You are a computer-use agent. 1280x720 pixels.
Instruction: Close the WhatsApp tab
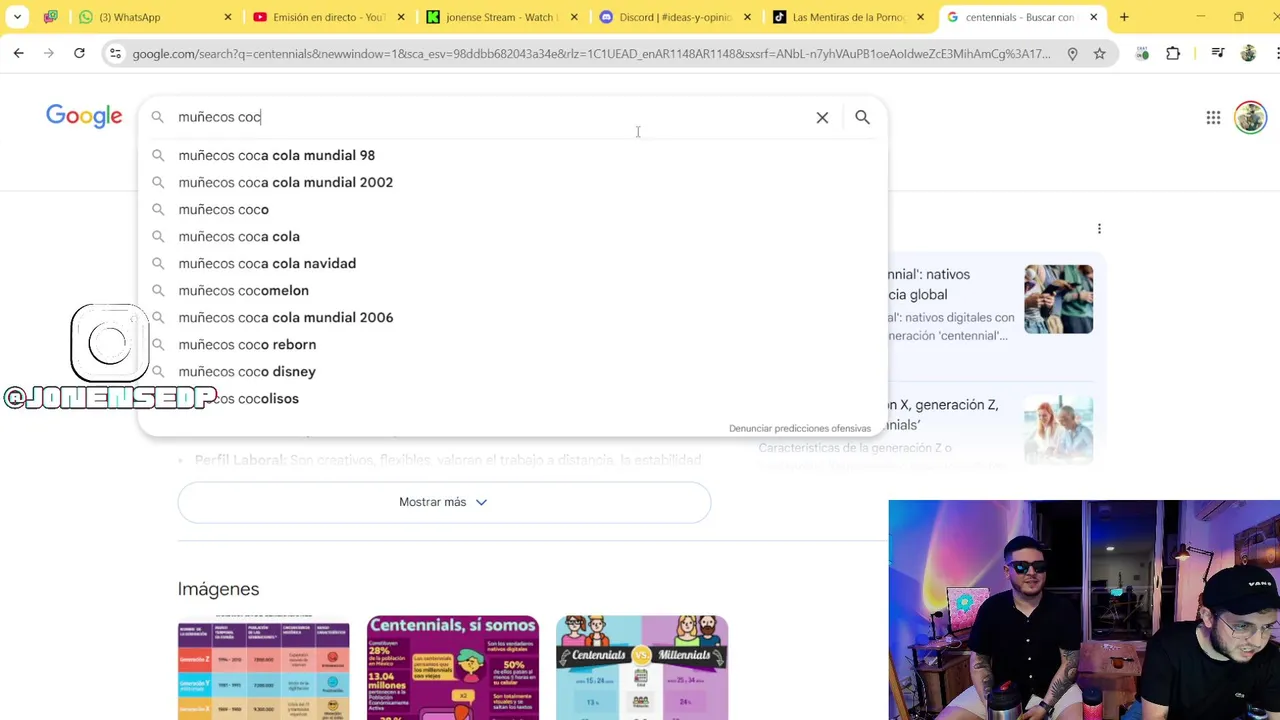[228, 17]
